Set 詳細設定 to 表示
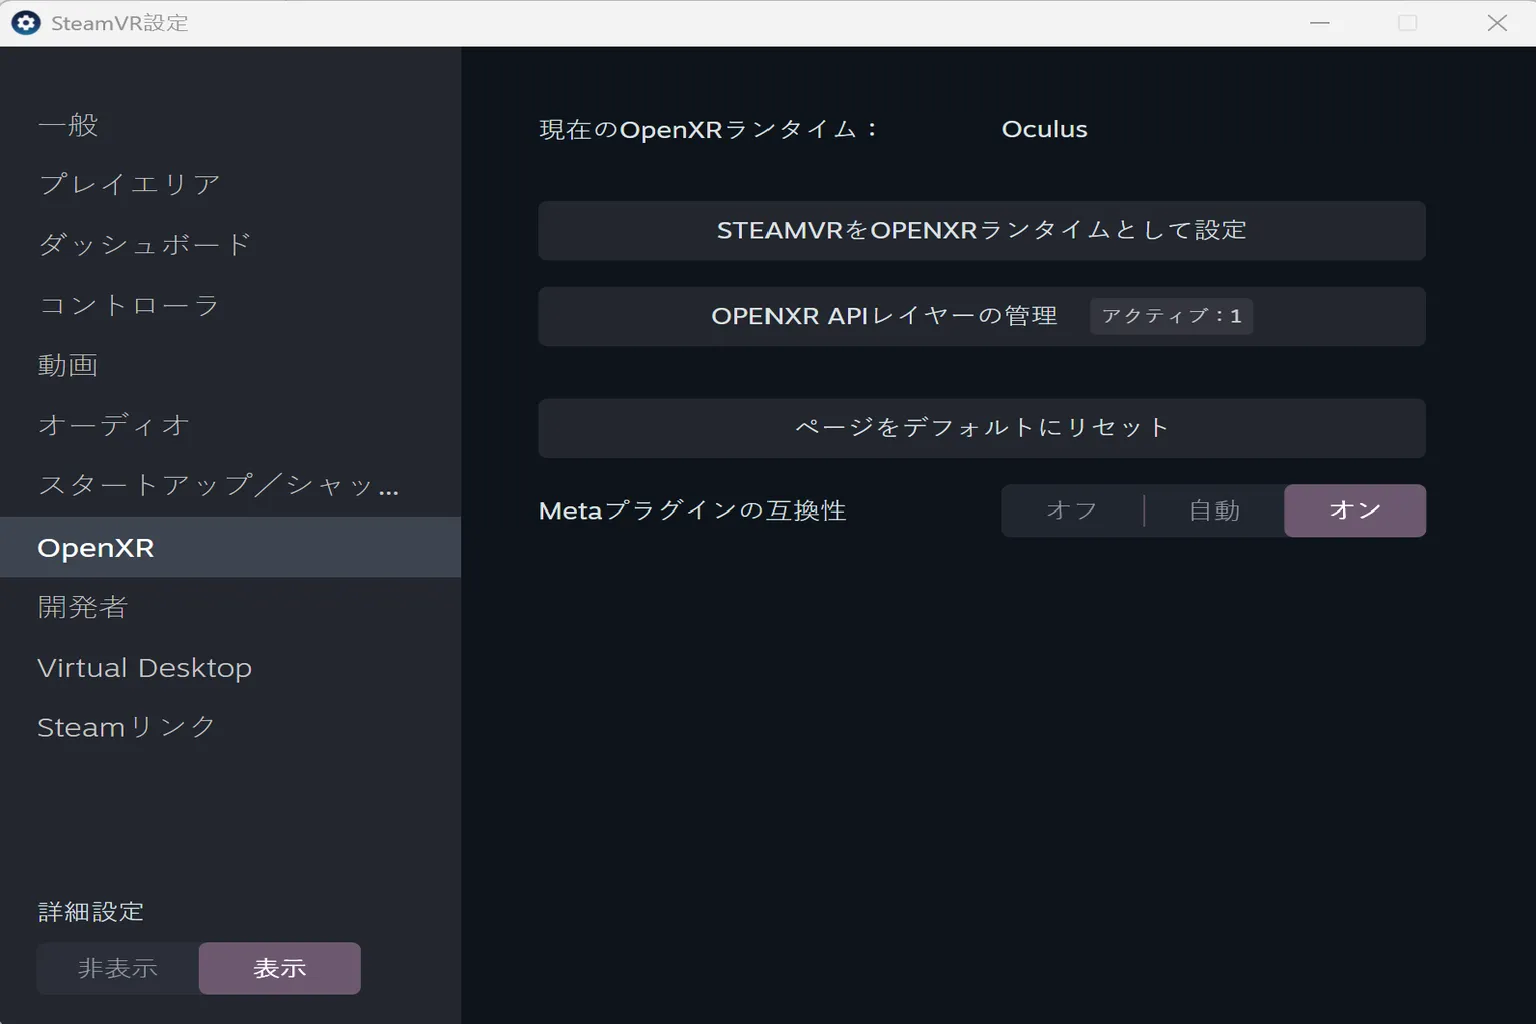The height and width of the screenshot is (1024, 1536). point(280,968)
